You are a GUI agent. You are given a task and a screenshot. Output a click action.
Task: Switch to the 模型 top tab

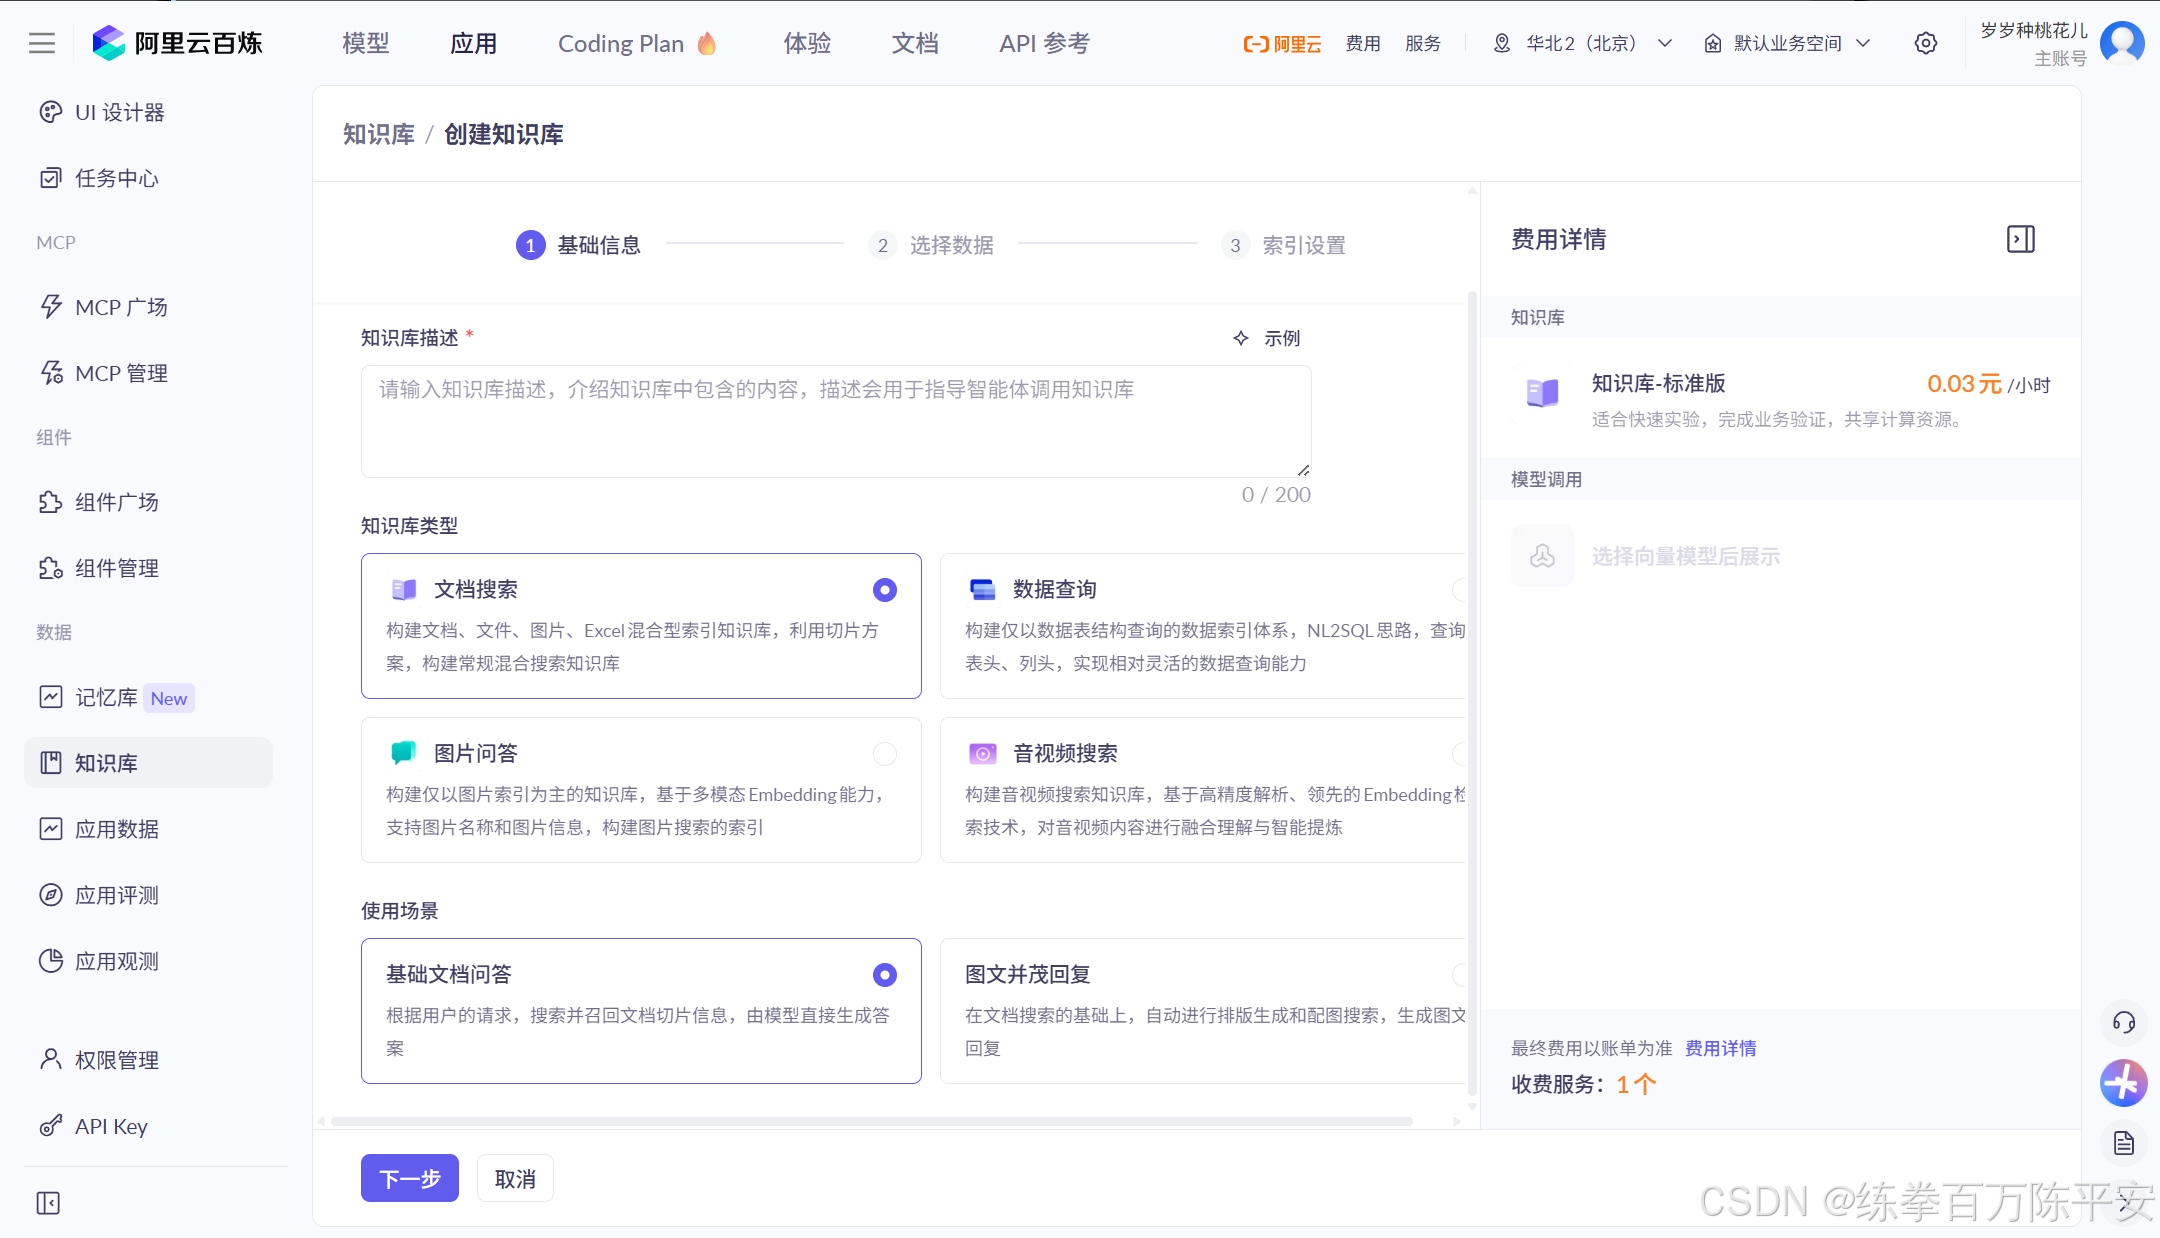tap(365, 43)
